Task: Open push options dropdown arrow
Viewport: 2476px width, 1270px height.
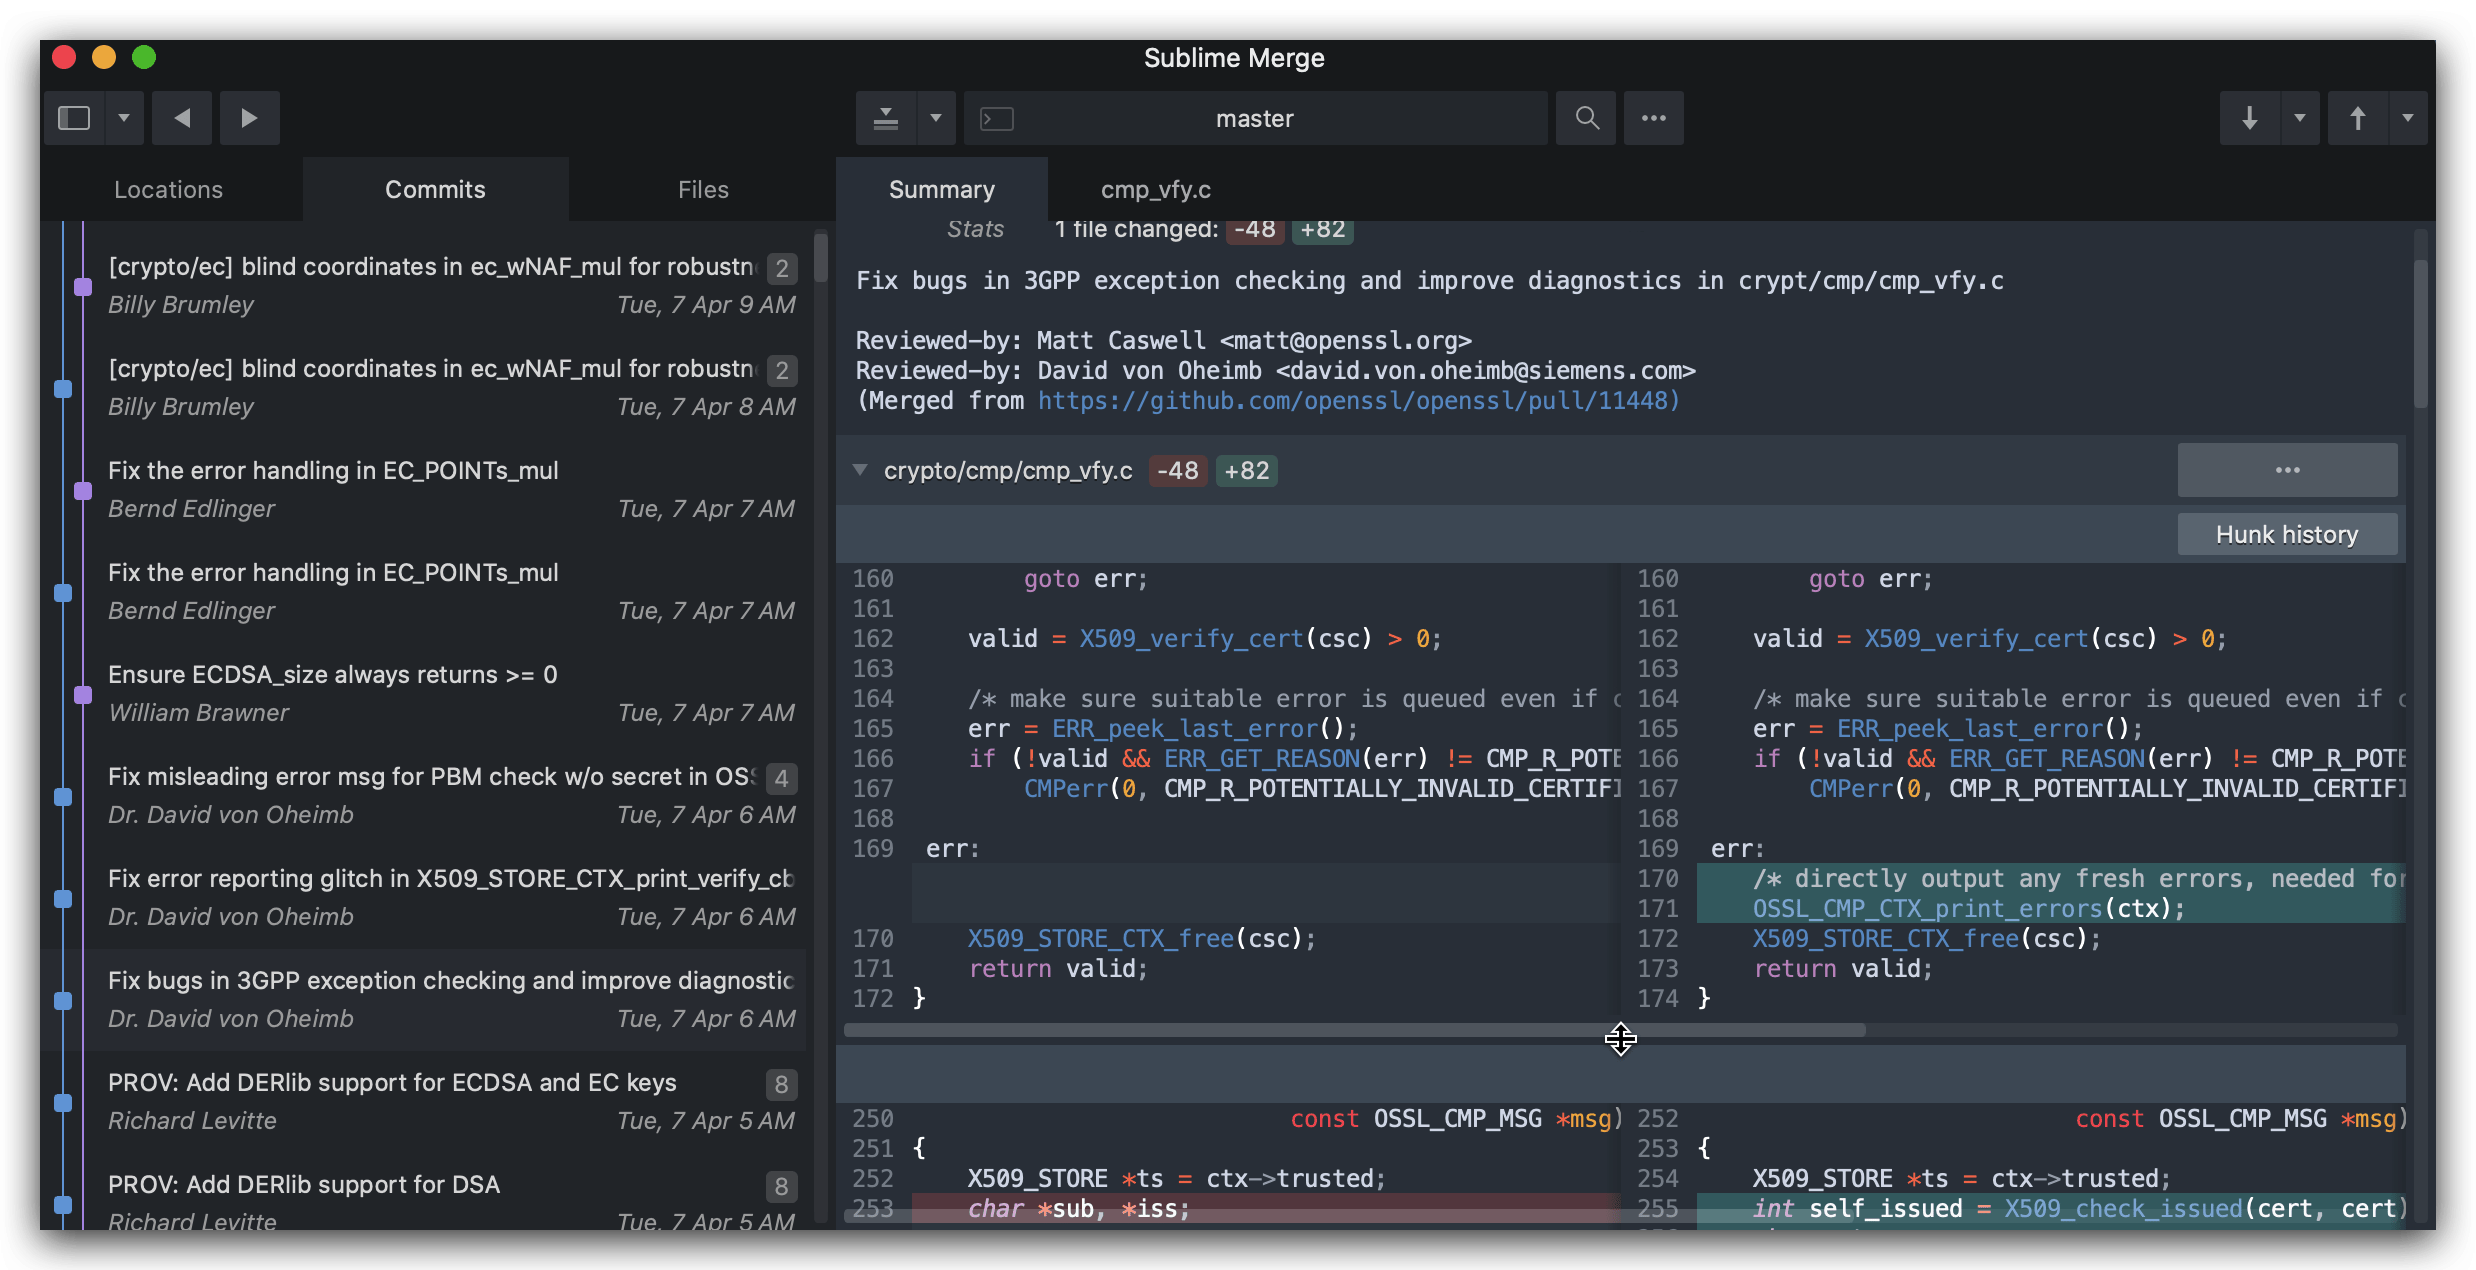Action: pos(2408,118)
